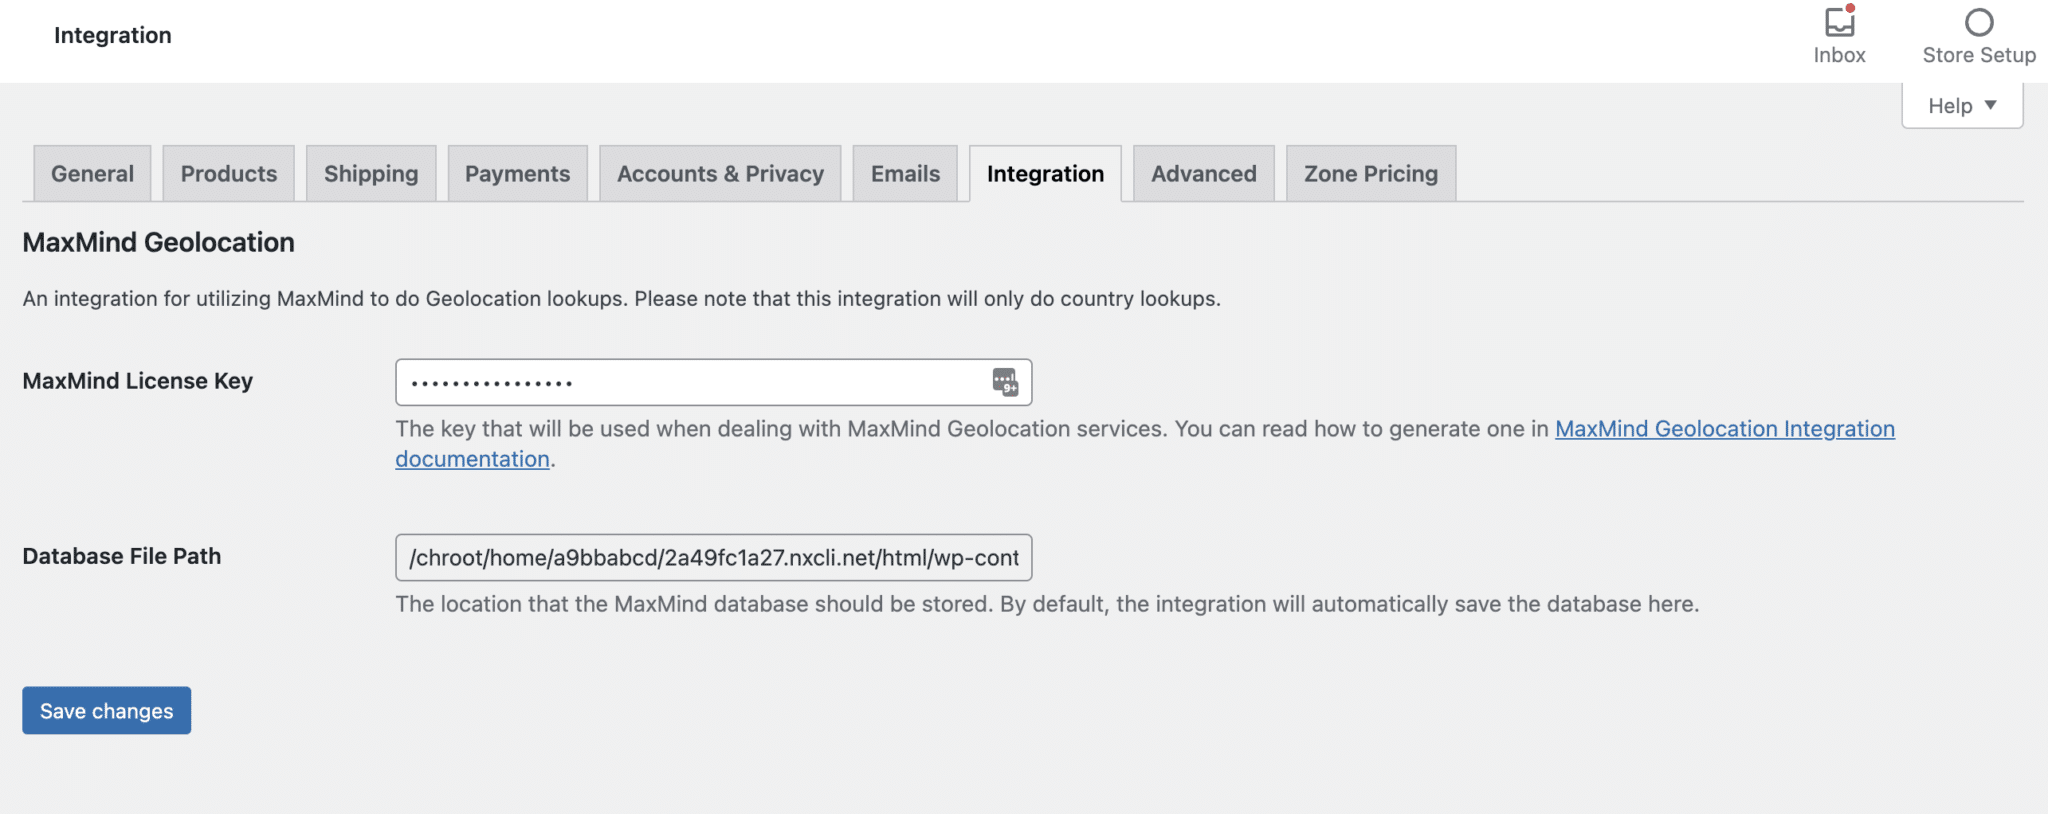Expand the Help dropdown
Image resolution: width=2048 pixels, height=814 pixels.
[1961, 106]
